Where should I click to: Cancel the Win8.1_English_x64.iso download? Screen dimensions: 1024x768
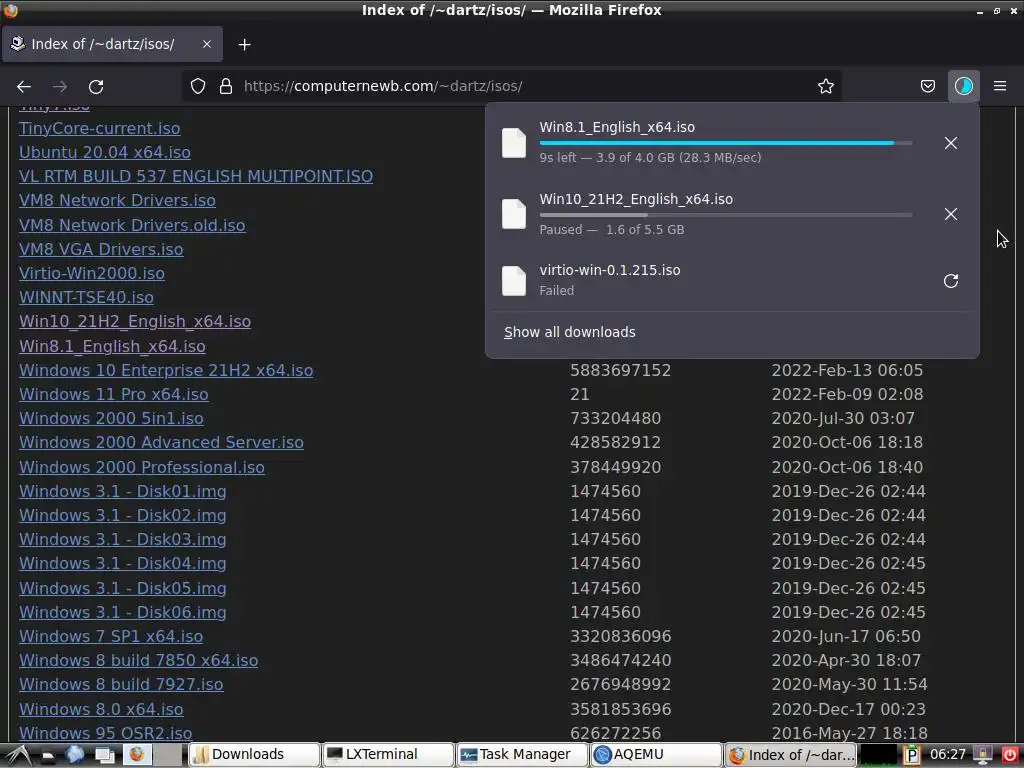point(951,143)
